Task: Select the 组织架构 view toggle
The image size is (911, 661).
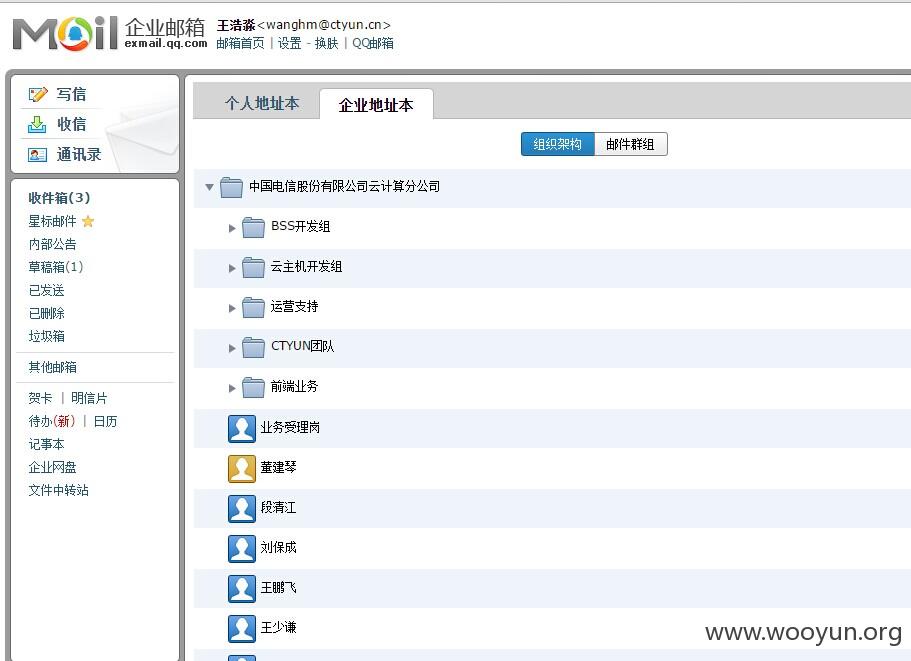Action: [558, 144]
